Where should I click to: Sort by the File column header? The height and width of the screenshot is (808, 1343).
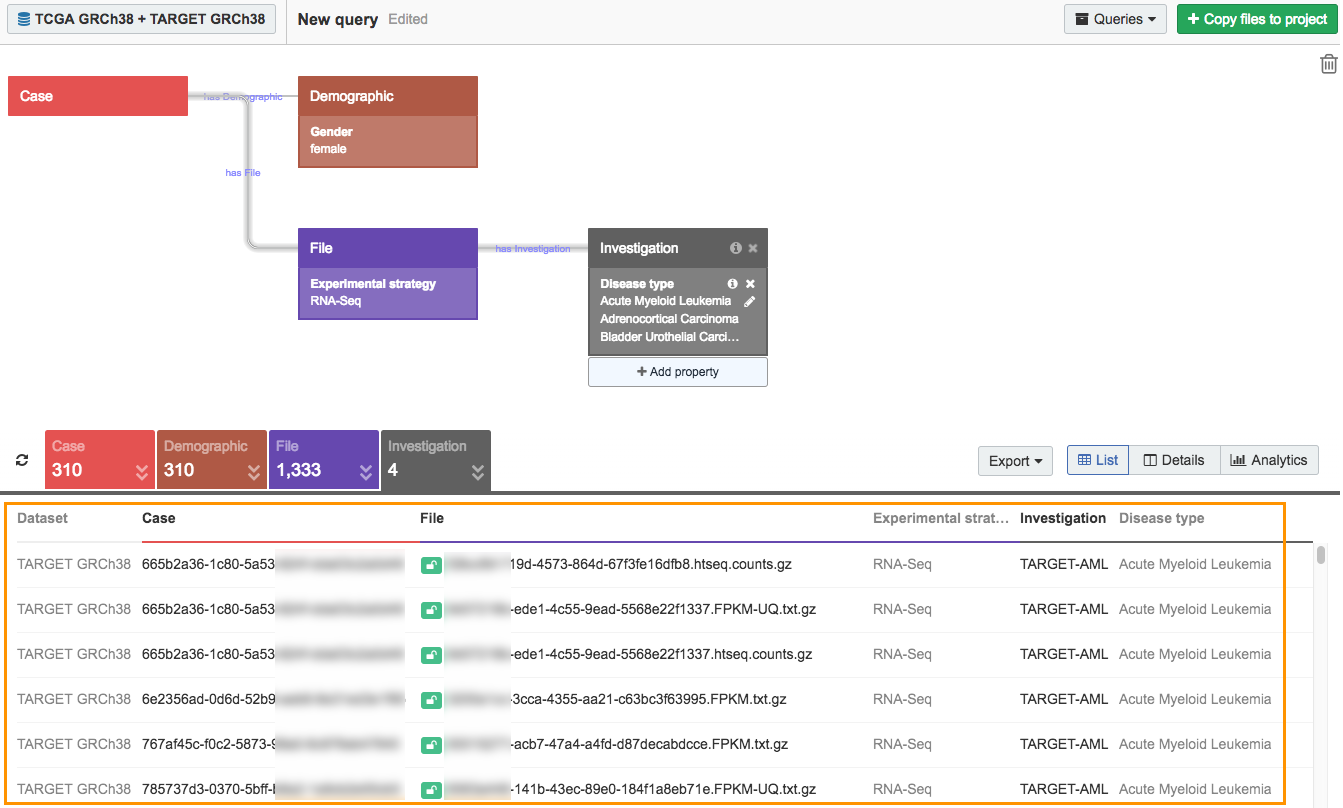[x=432, y=518]
